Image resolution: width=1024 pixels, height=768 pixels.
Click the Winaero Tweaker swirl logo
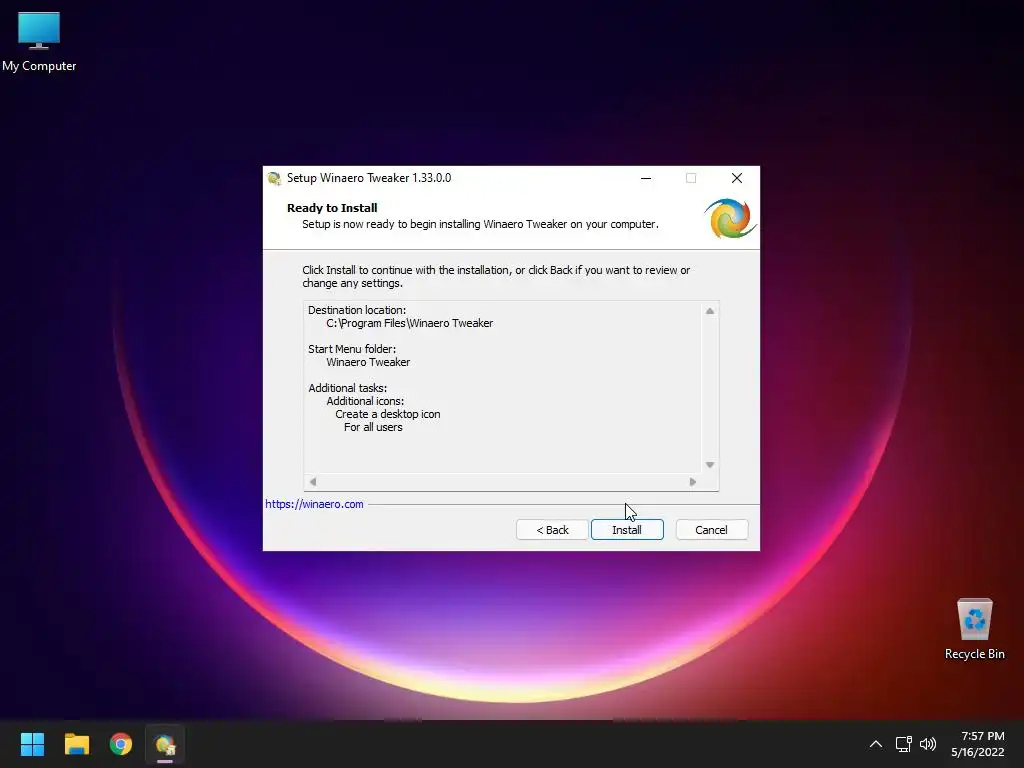click(x=729, y=219)
